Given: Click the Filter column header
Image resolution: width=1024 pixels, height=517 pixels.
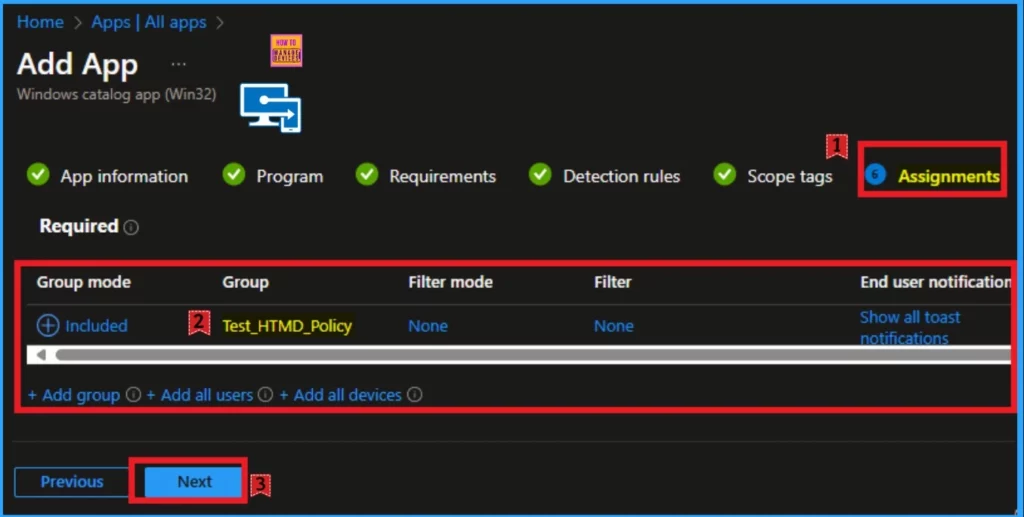Looking at the screenshot, I should (613, 282).
